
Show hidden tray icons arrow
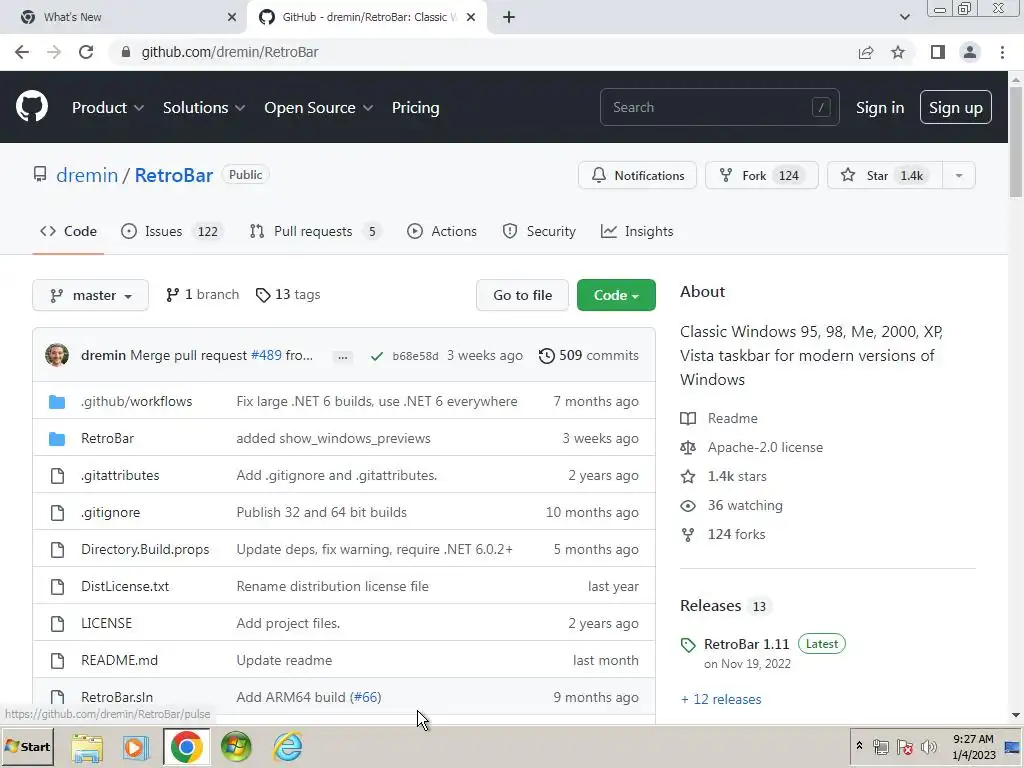coord(859,746)
